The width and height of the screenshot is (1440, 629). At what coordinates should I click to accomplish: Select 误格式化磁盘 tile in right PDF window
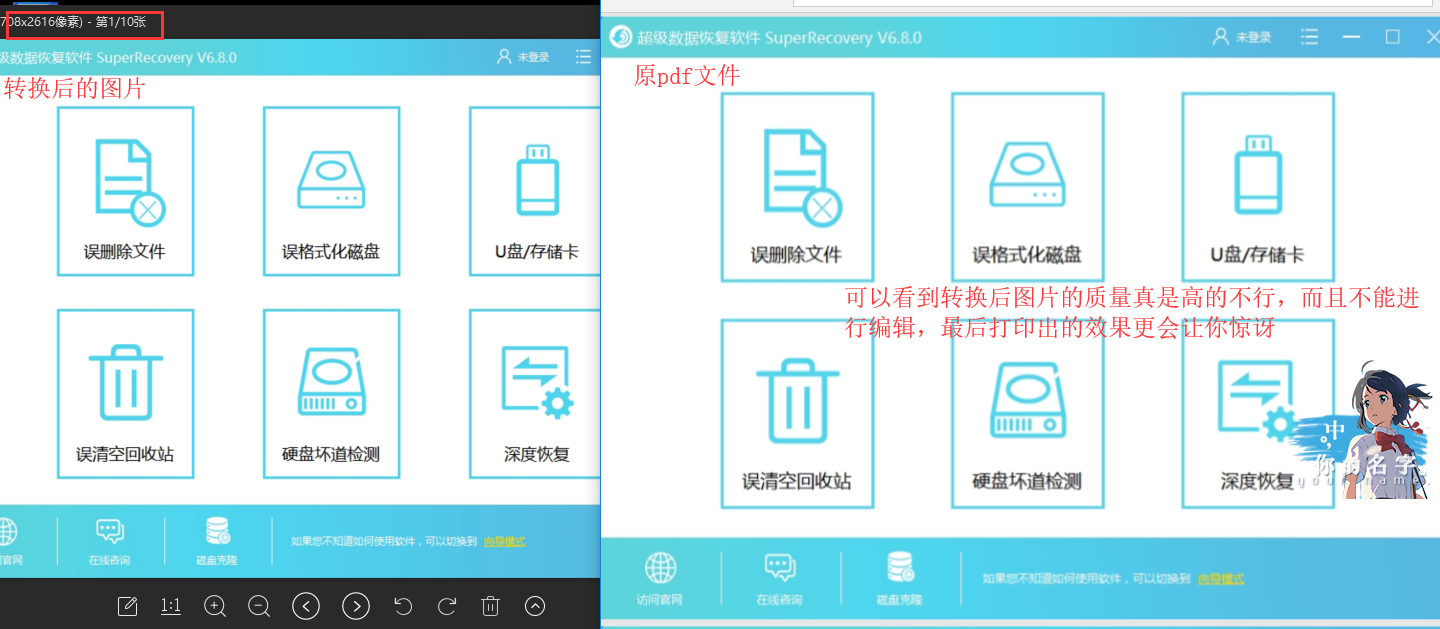pyautogui.click(x=1027, y=188)
